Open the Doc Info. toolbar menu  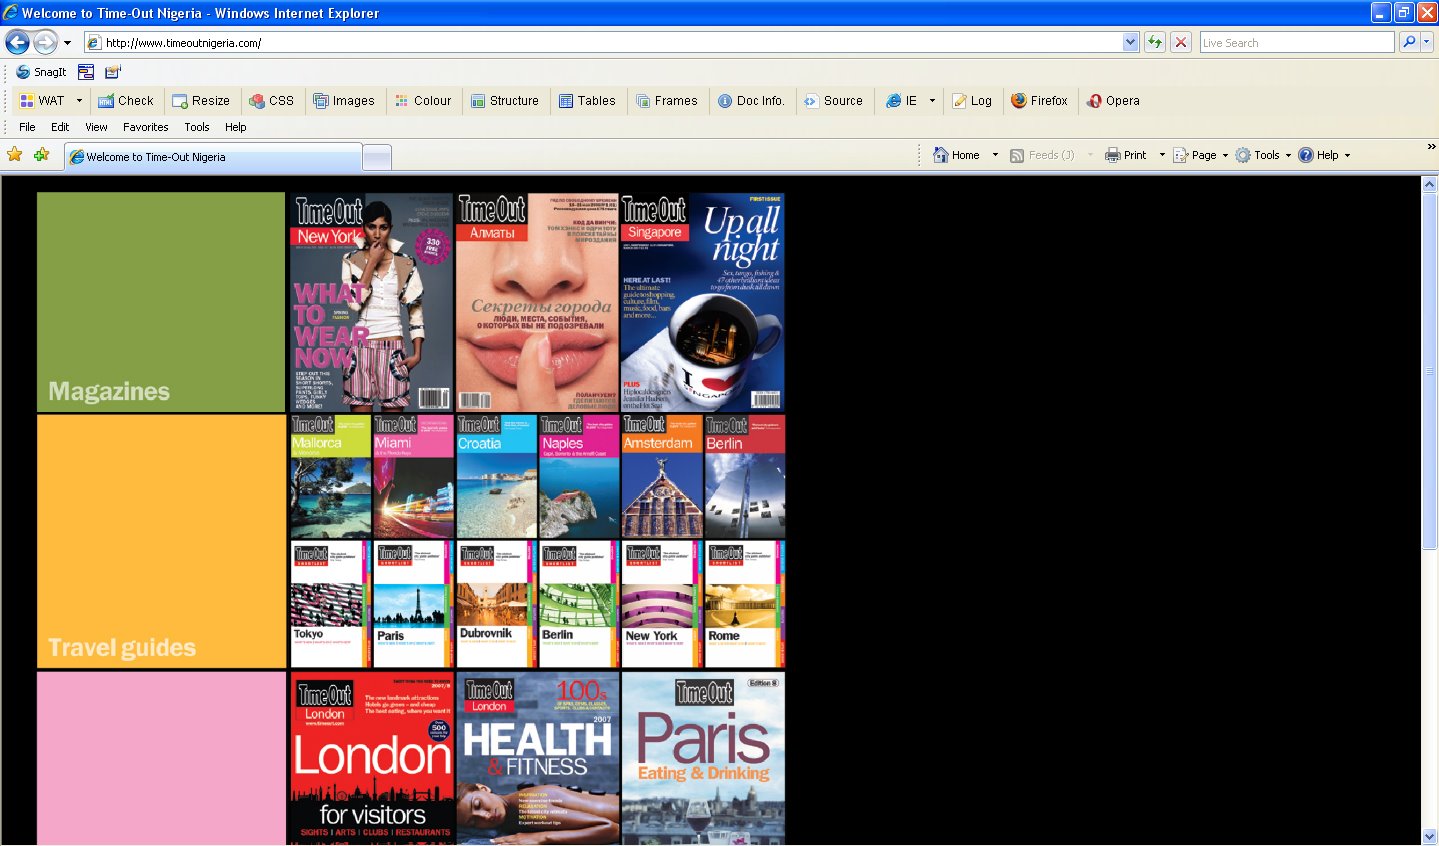click(x=751, y=101)
